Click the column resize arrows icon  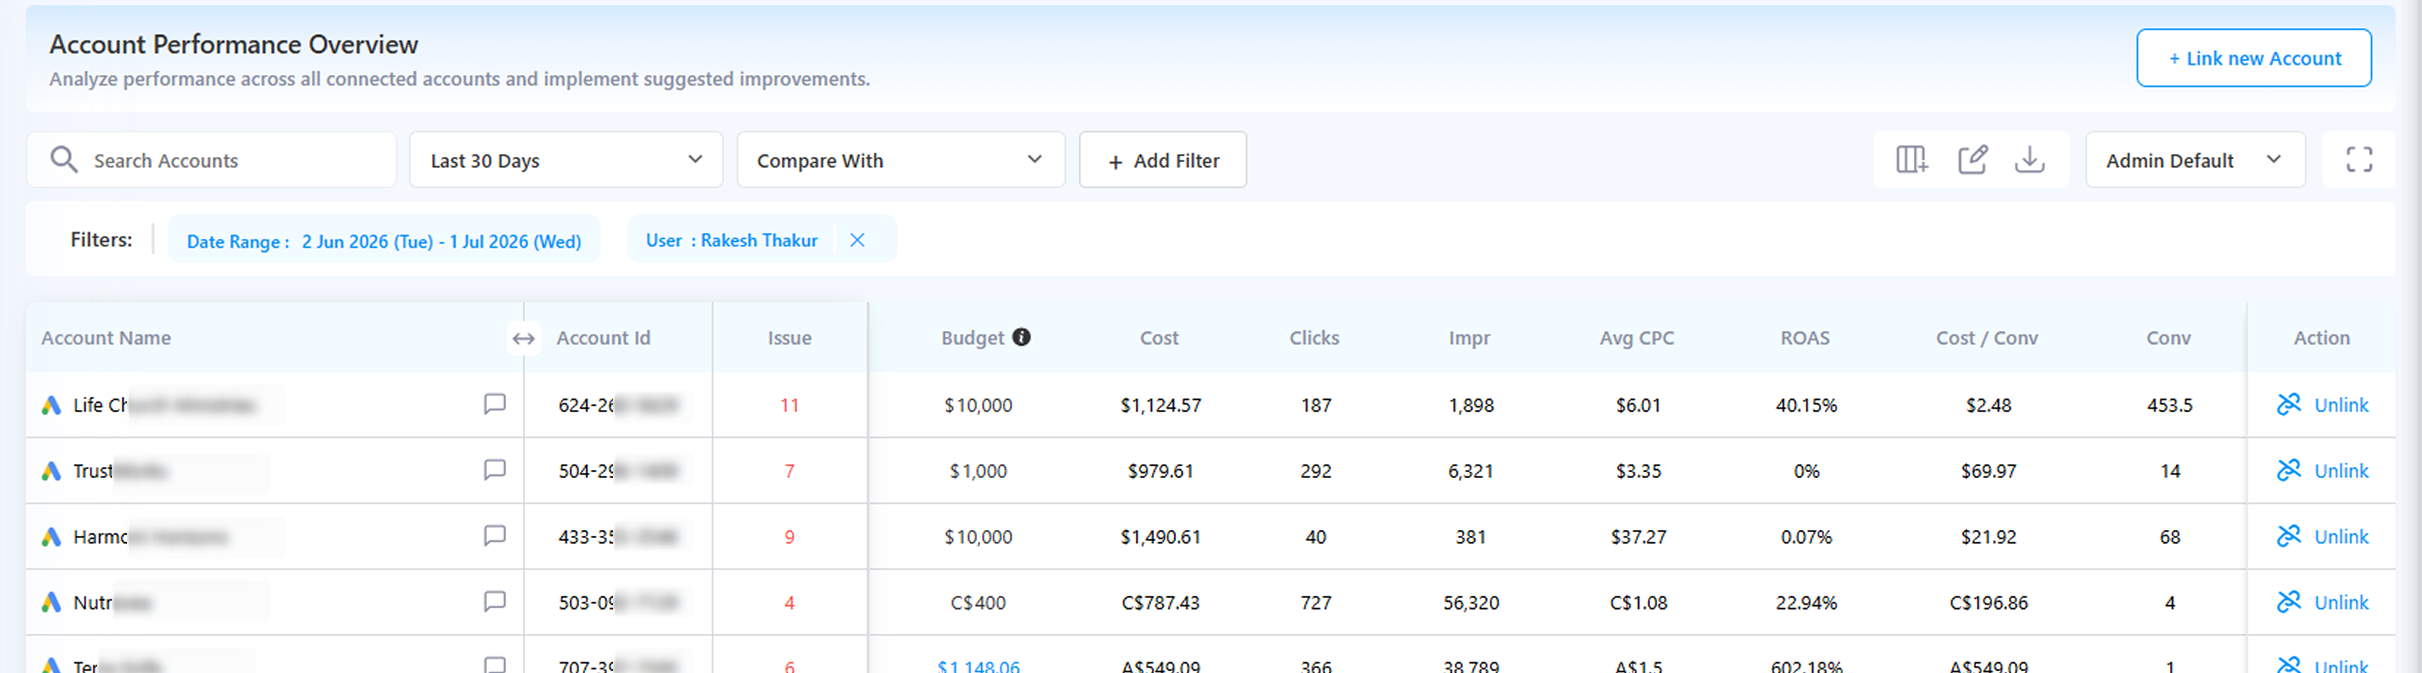click(x=523, y=338)
